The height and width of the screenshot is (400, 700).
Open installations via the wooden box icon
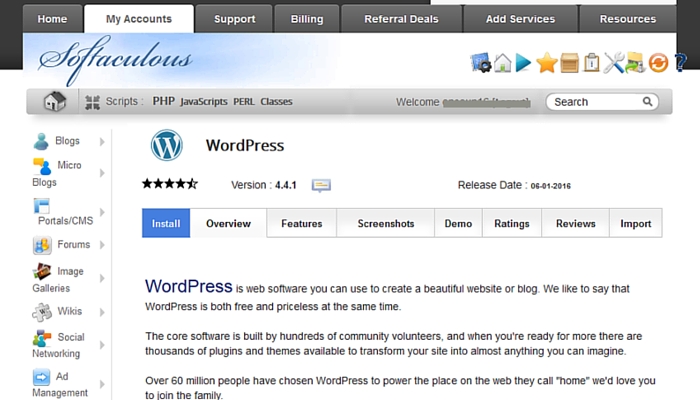(x=570, y=63)
